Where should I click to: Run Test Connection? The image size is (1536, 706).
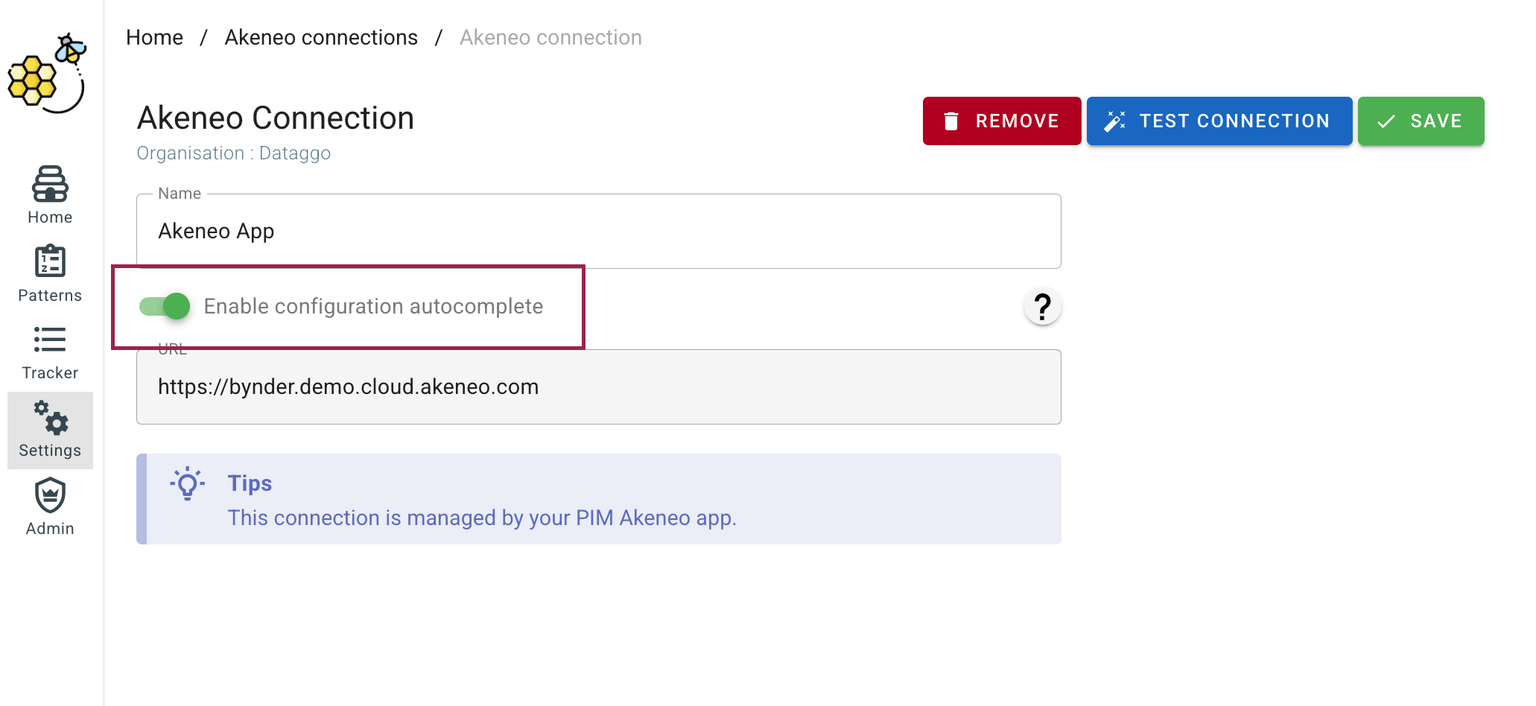[1219, 121]
